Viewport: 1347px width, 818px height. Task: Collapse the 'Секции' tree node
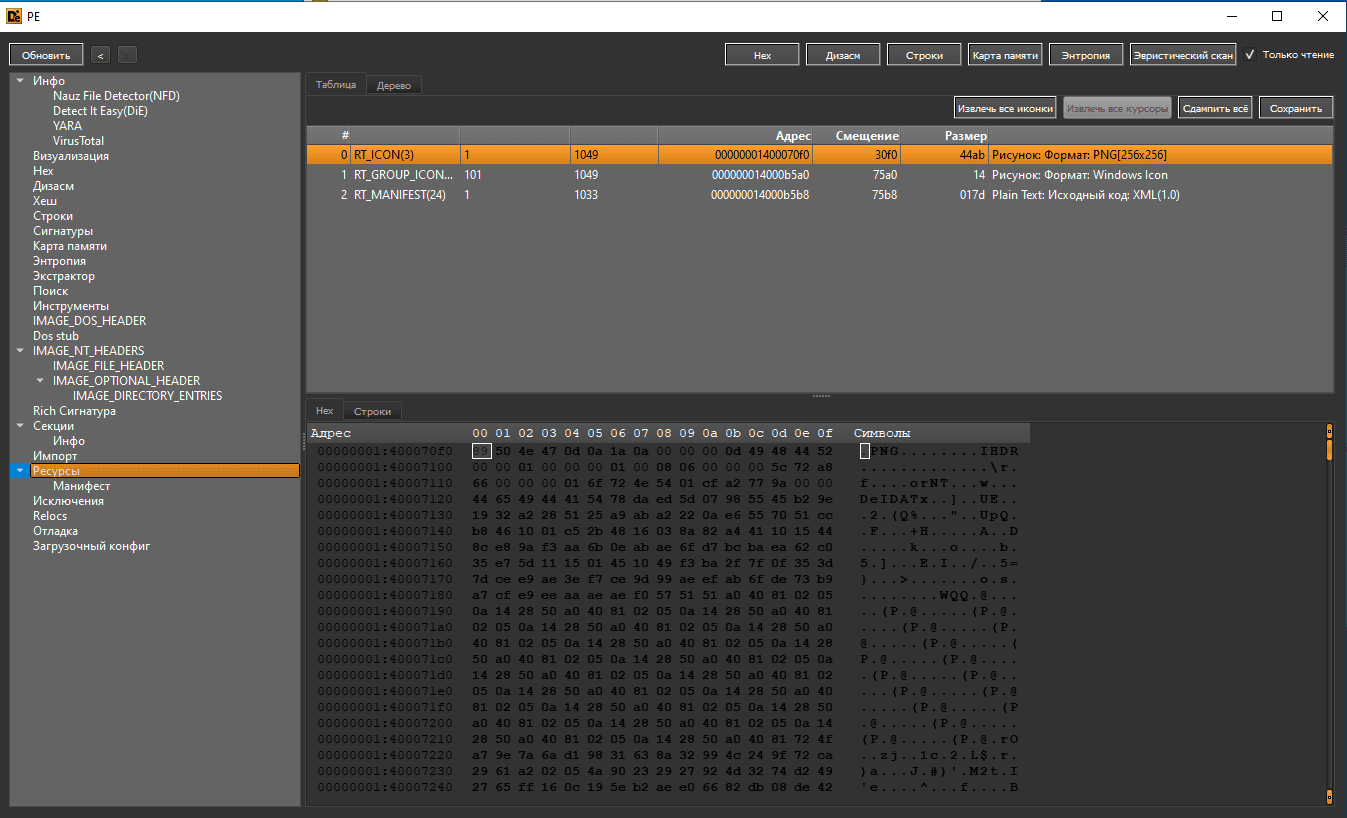click(20, 426)
